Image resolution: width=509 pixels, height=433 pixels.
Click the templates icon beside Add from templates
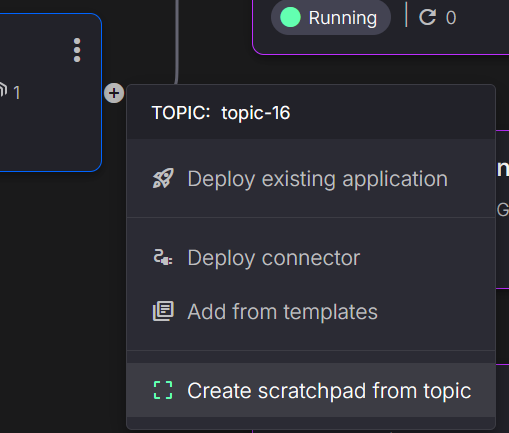(163, 311)
